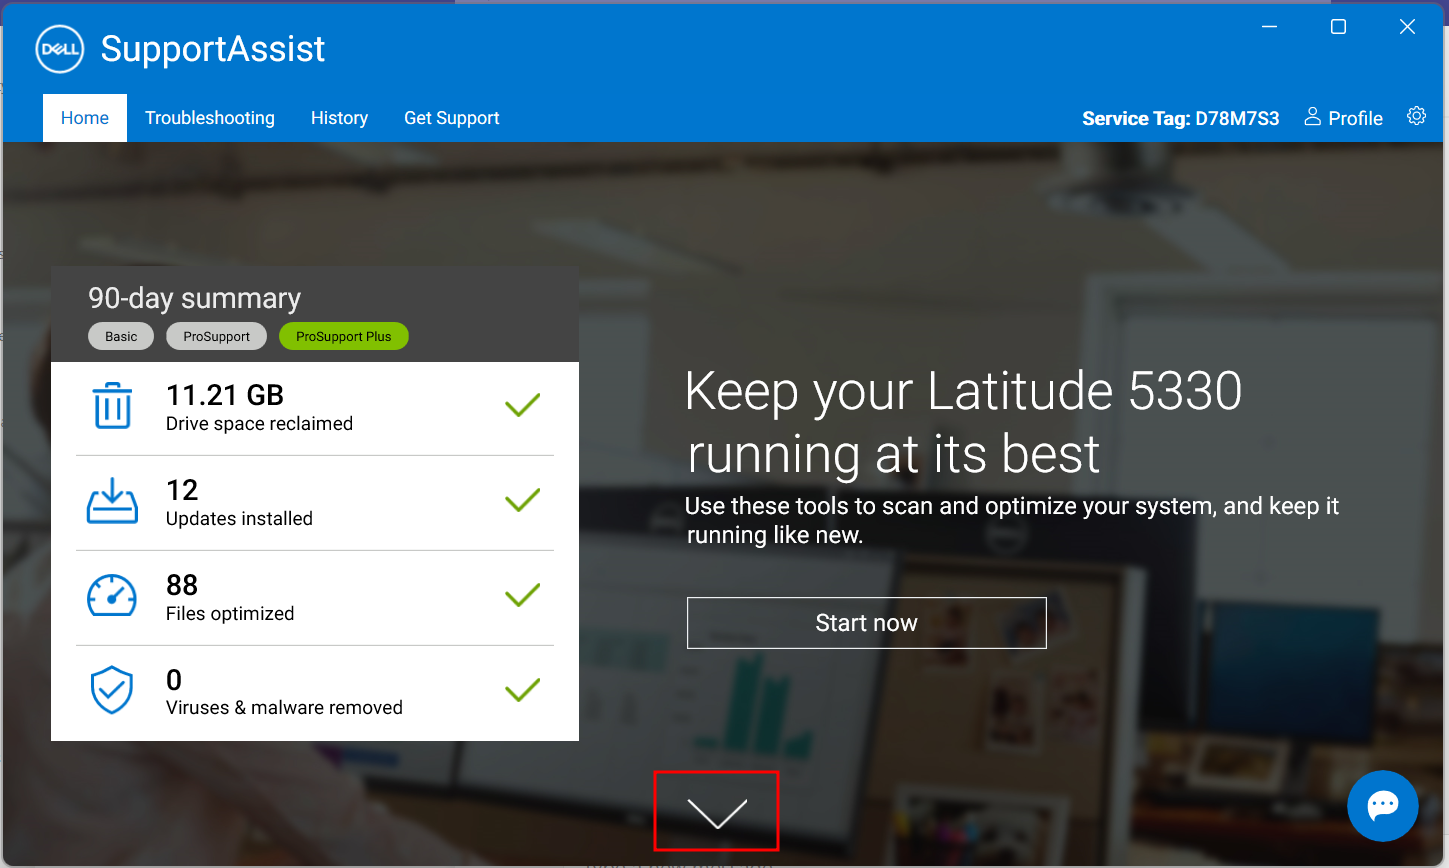
Task: Click the virus shield checkmark icon
Action: coord(112,690)
